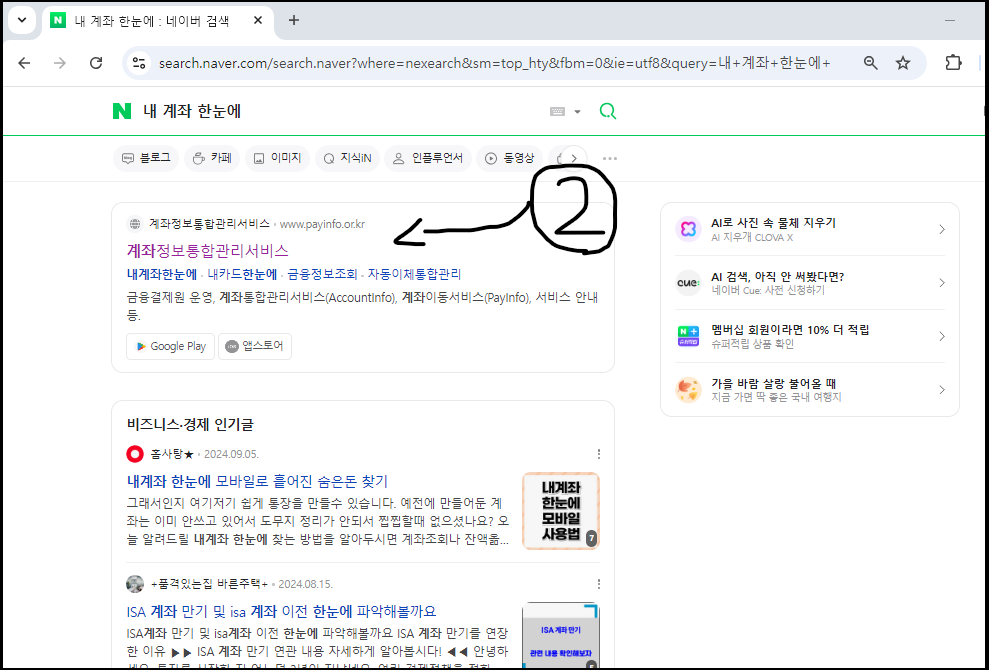Expand the 국내 여행지 row chevron
The width and height of the screenshot is (989, 670).
pos(942,390)
